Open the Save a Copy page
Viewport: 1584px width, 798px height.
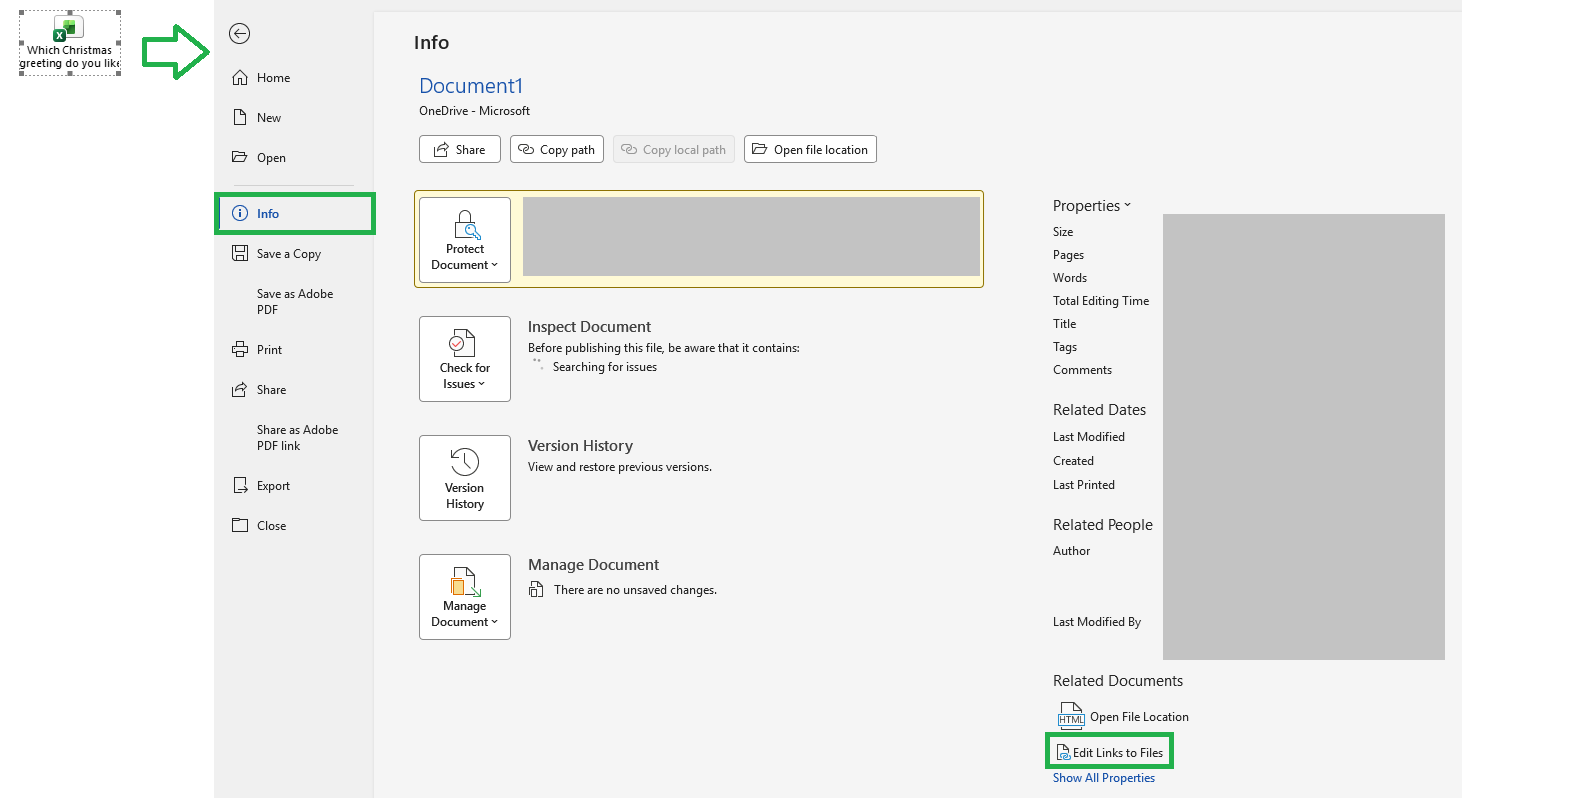point(289,254)
